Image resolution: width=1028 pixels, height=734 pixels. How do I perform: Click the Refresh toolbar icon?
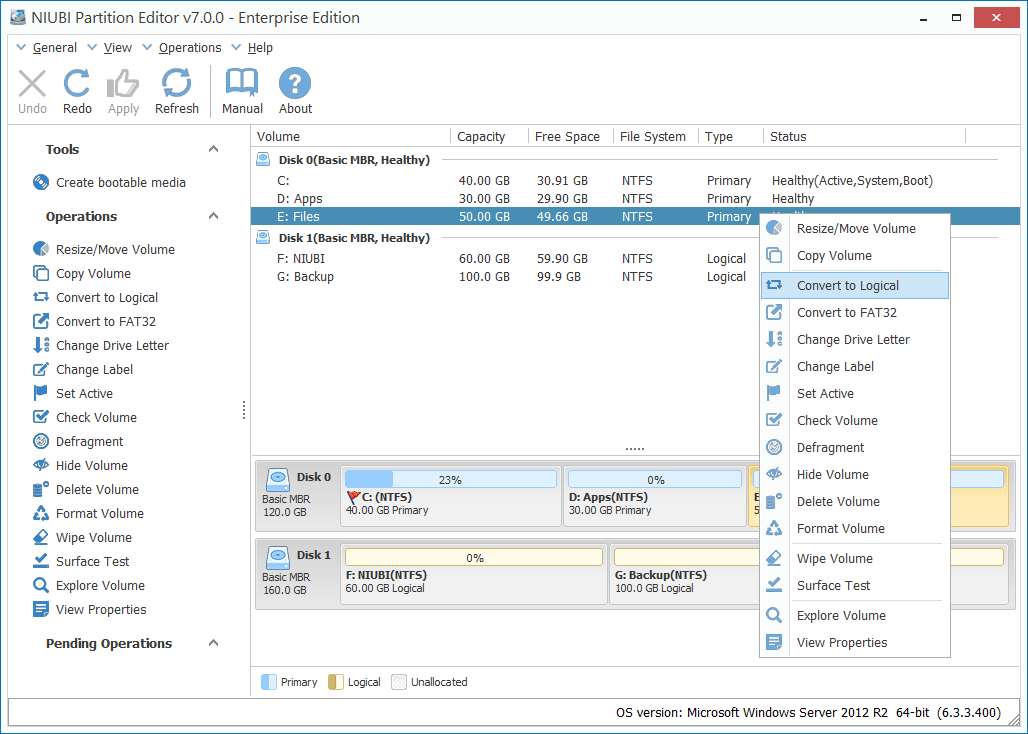176,84
